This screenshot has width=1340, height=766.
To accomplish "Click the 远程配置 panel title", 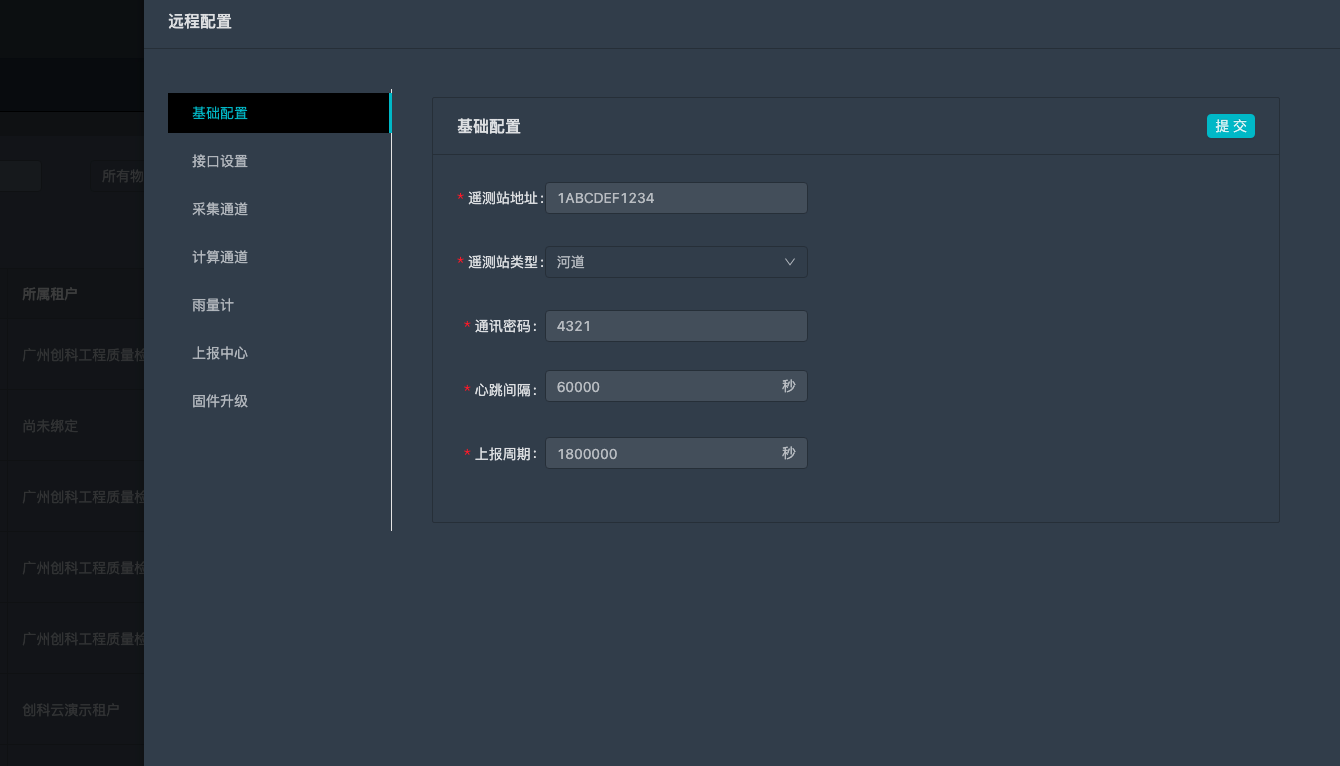I will pyautogui.click(x=198, y=21).
